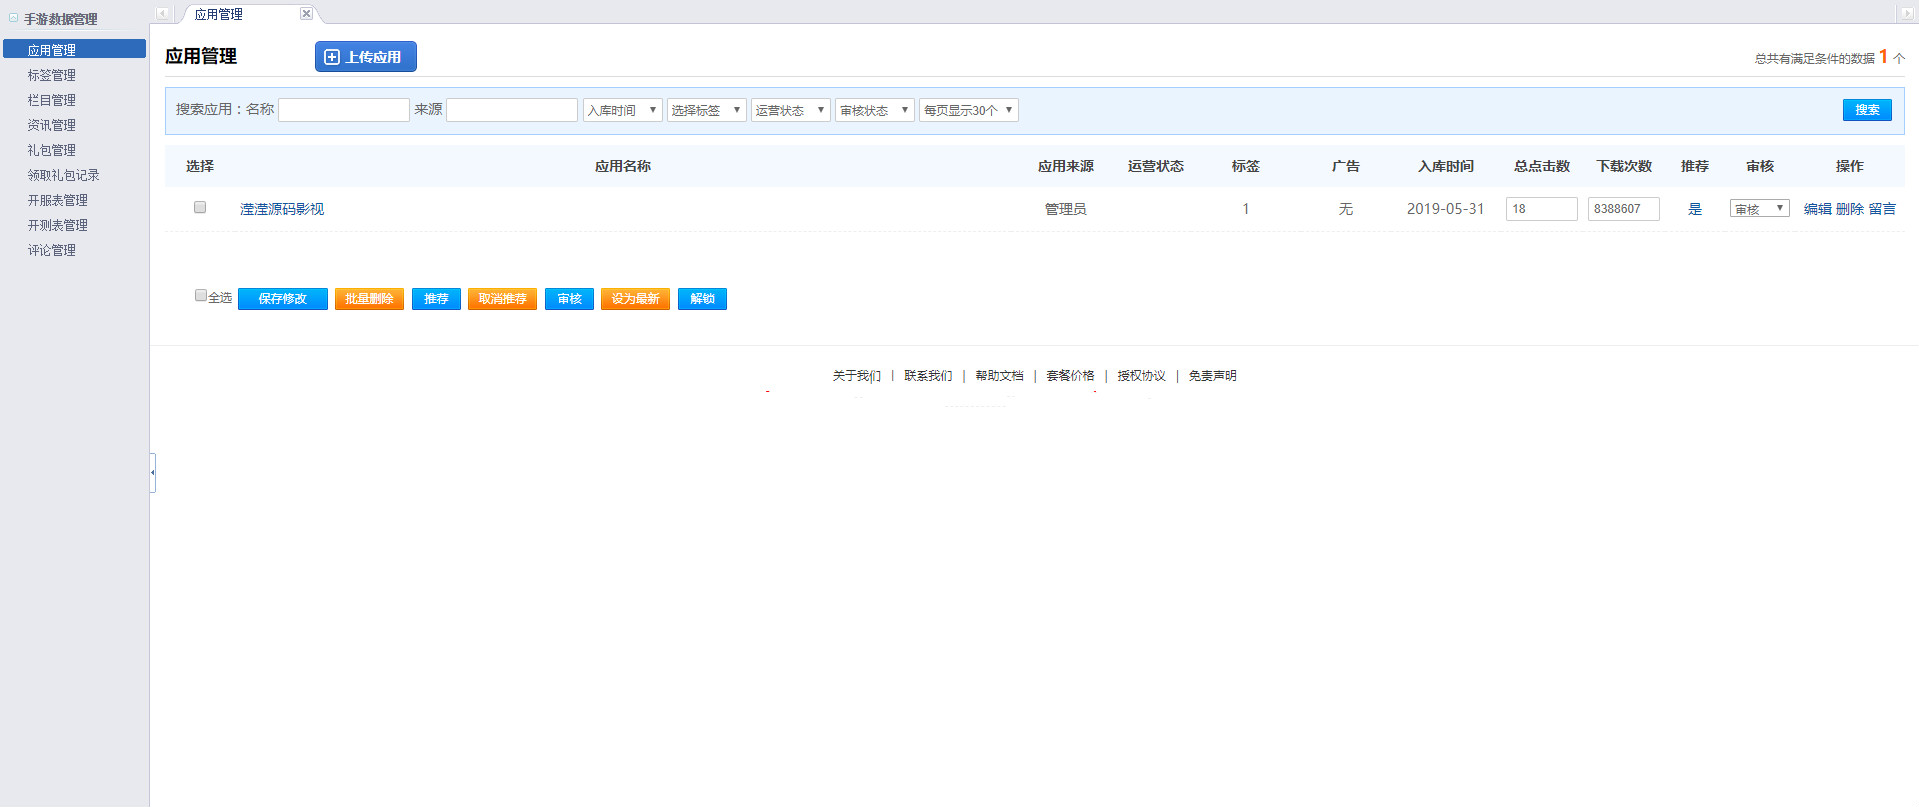Toggle the 全选 select-all checkbox

click(200, 296)
